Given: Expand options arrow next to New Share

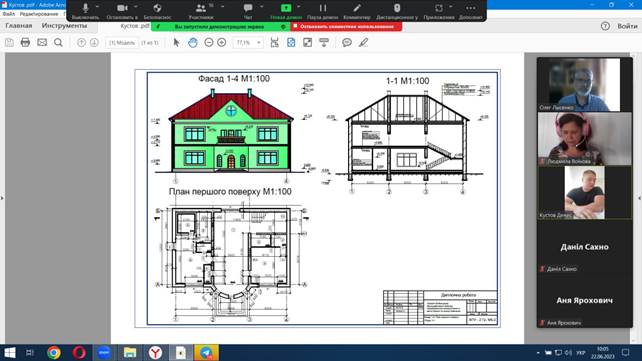Looking at the screenshot, I should 298,7.
